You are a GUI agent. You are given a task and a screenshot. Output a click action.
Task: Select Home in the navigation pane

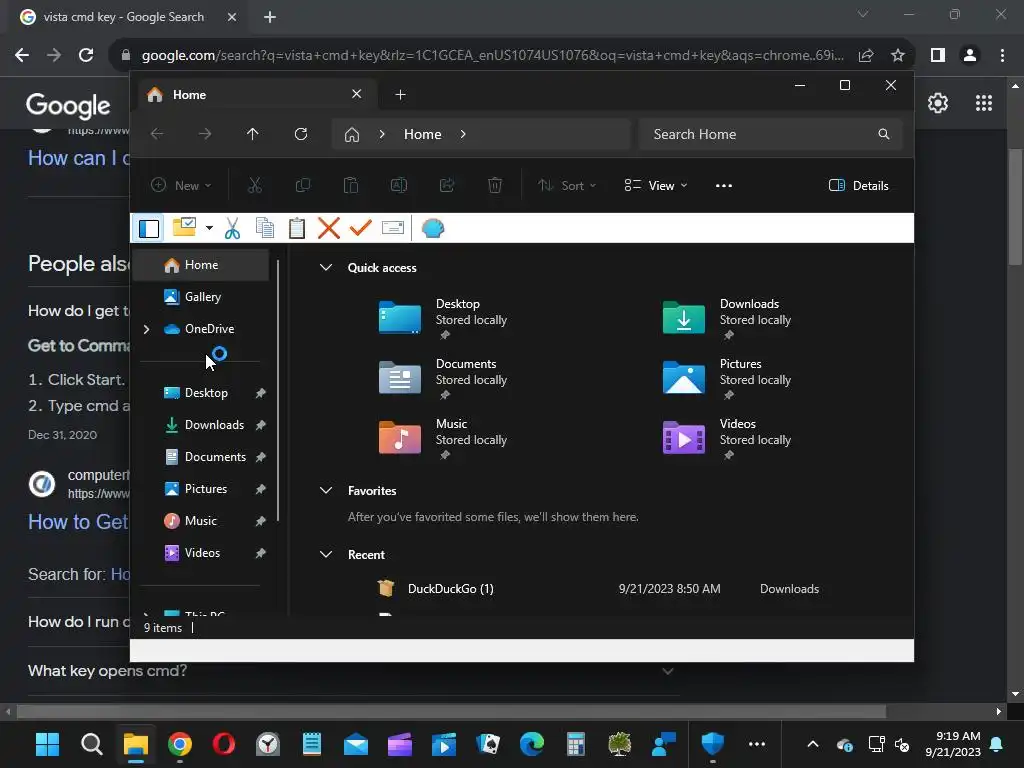[201, 265]
